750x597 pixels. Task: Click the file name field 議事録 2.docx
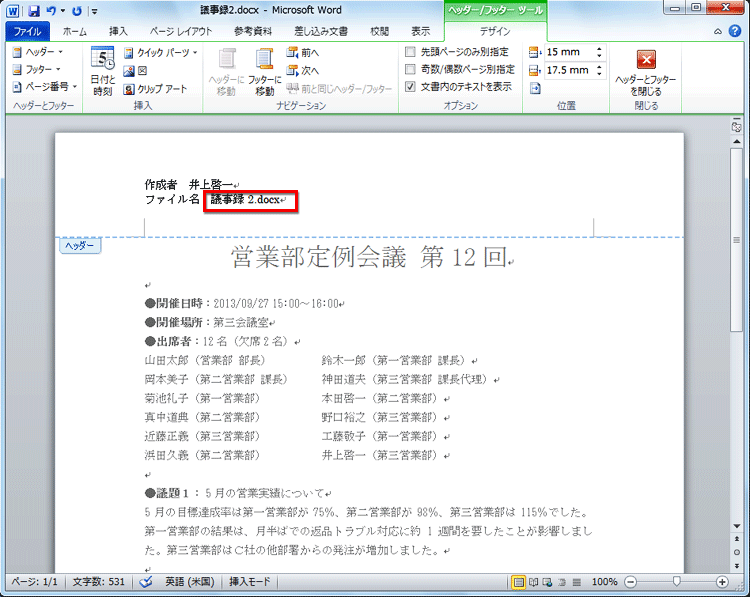point(247,200)
